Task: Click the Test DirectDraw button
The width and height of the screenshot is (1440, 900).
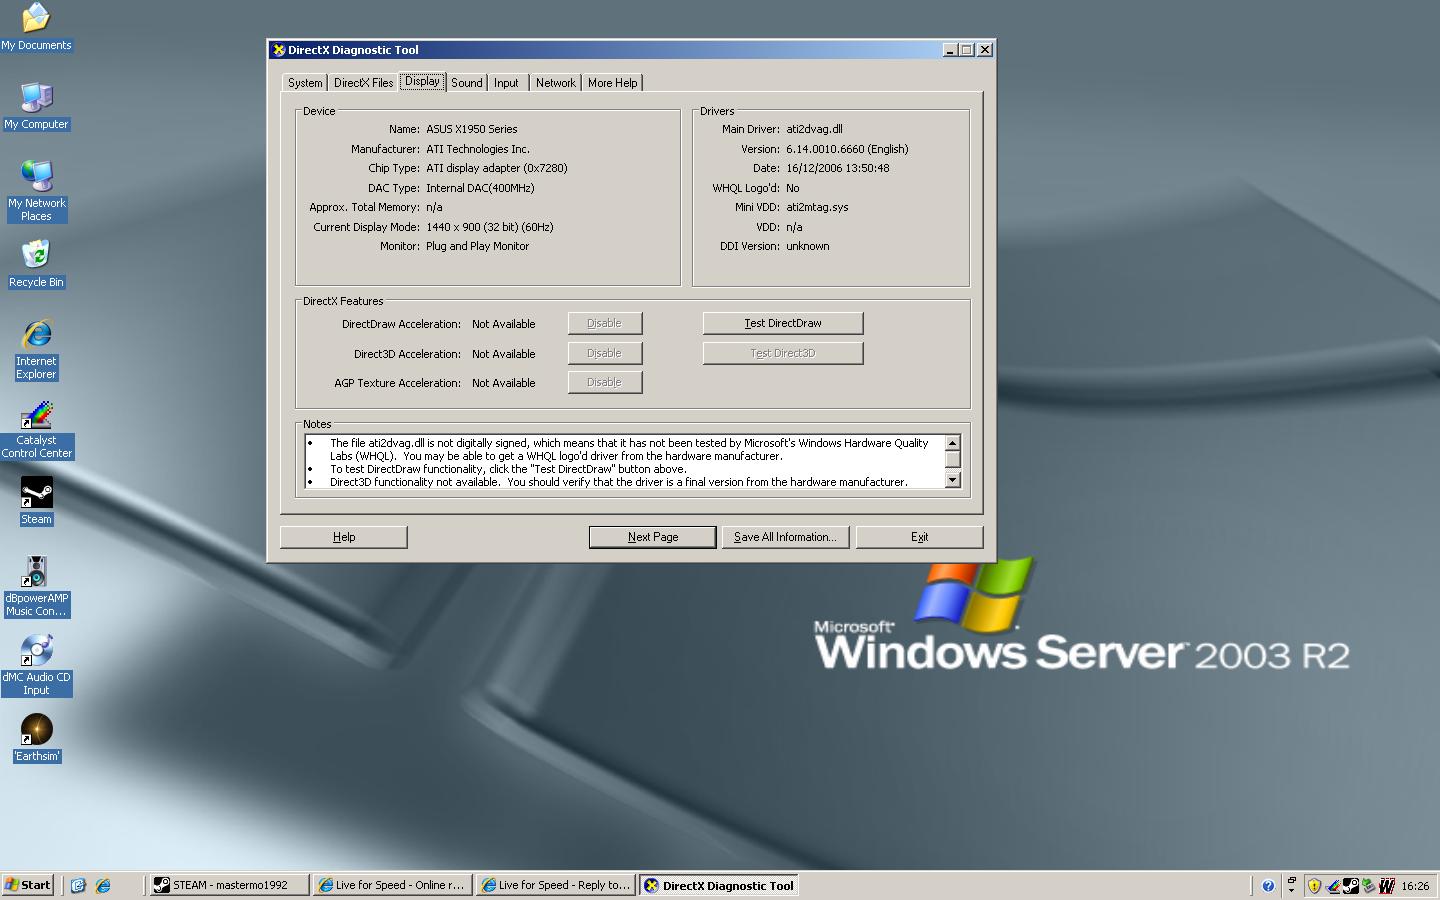Action: click(x=783, y=323)
